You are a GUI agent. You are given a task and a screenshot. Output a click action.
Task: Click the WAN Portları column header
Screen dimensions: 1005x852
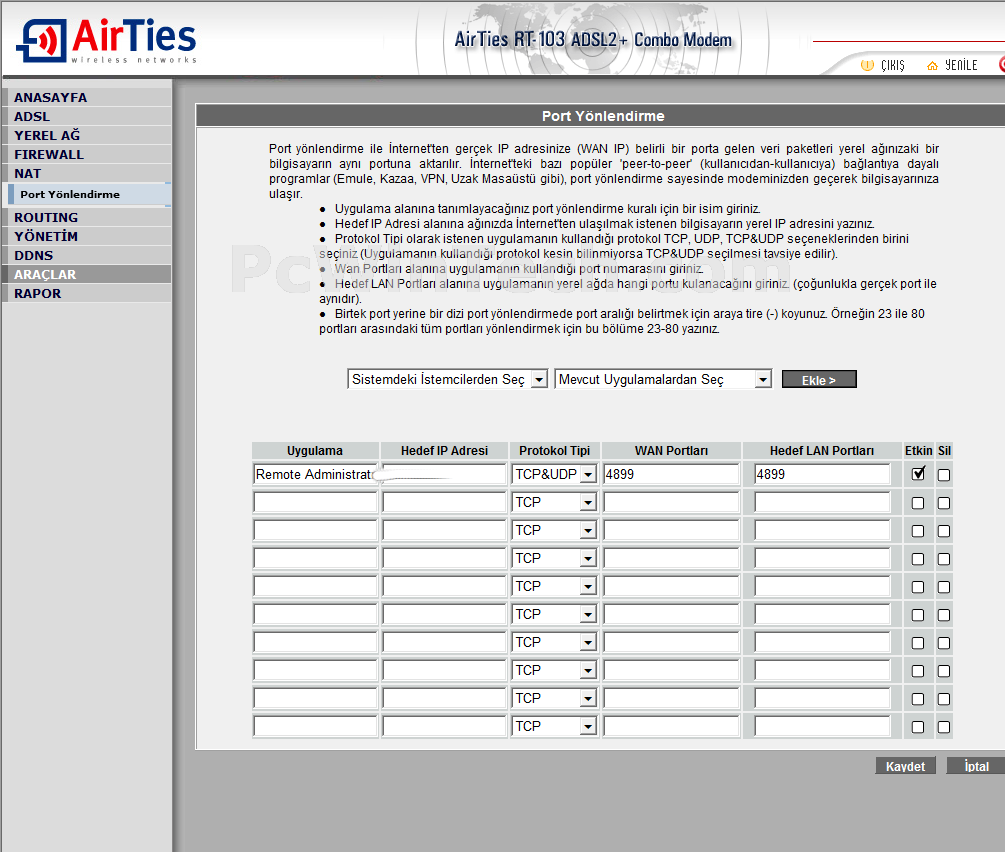click(x=671, y=451)
